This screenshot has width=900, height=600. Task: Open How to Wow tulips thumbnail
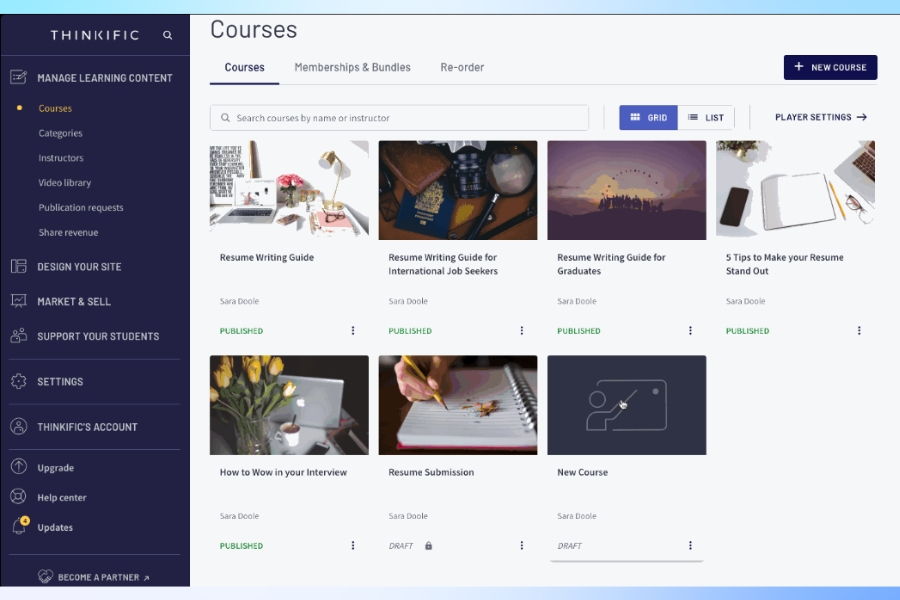tap(289, 405)
